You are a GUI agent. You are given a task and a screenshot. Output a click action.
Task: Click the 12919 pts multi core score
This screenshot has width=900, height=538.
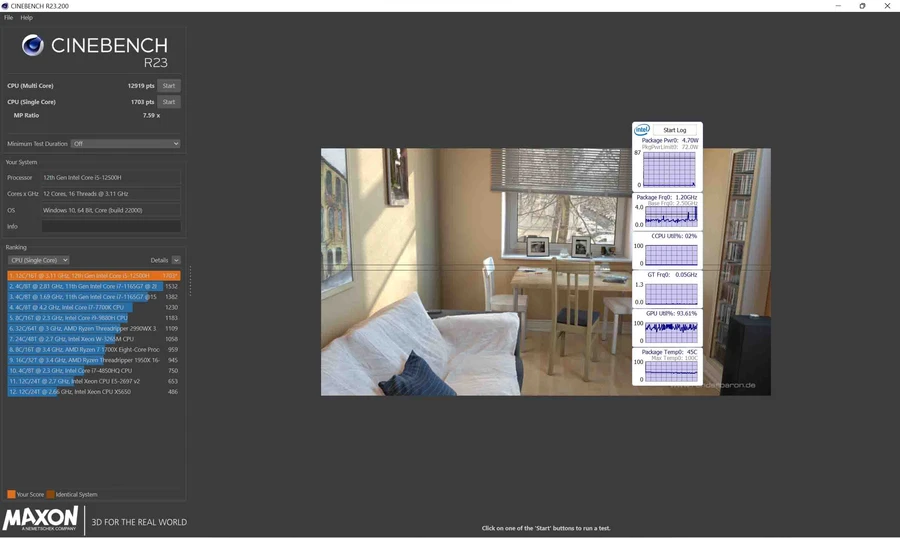[x=141, y=86]
